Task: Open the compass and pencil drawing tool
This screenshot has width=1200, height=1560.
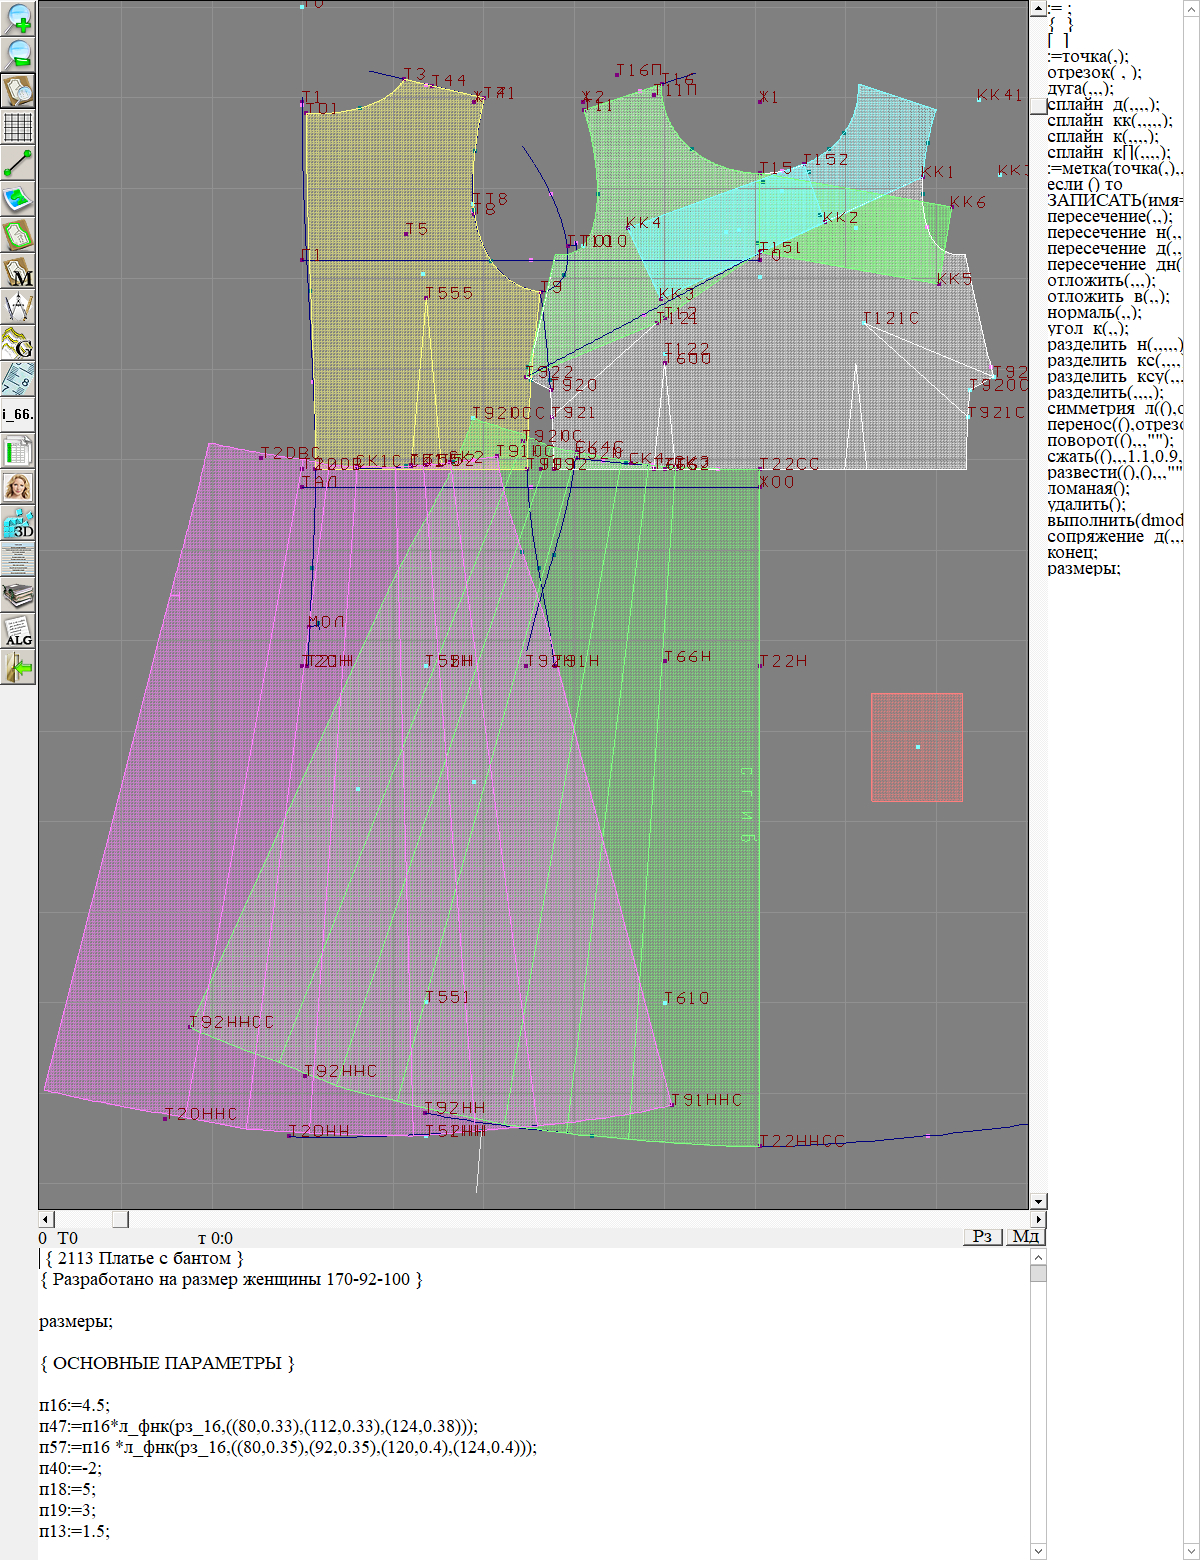Action: click(18, 307)
